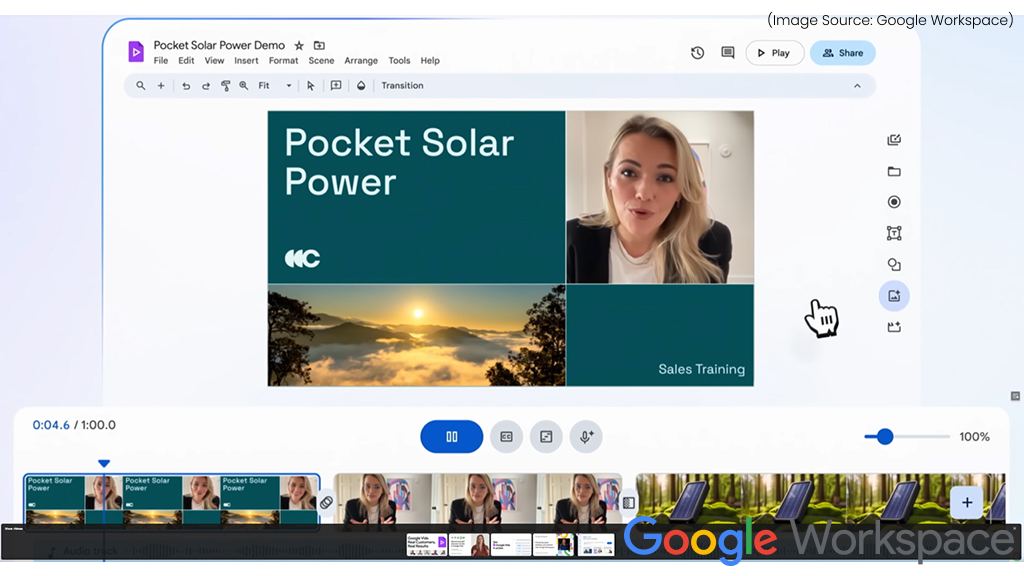Open version history clock icon

click(697, 53)
